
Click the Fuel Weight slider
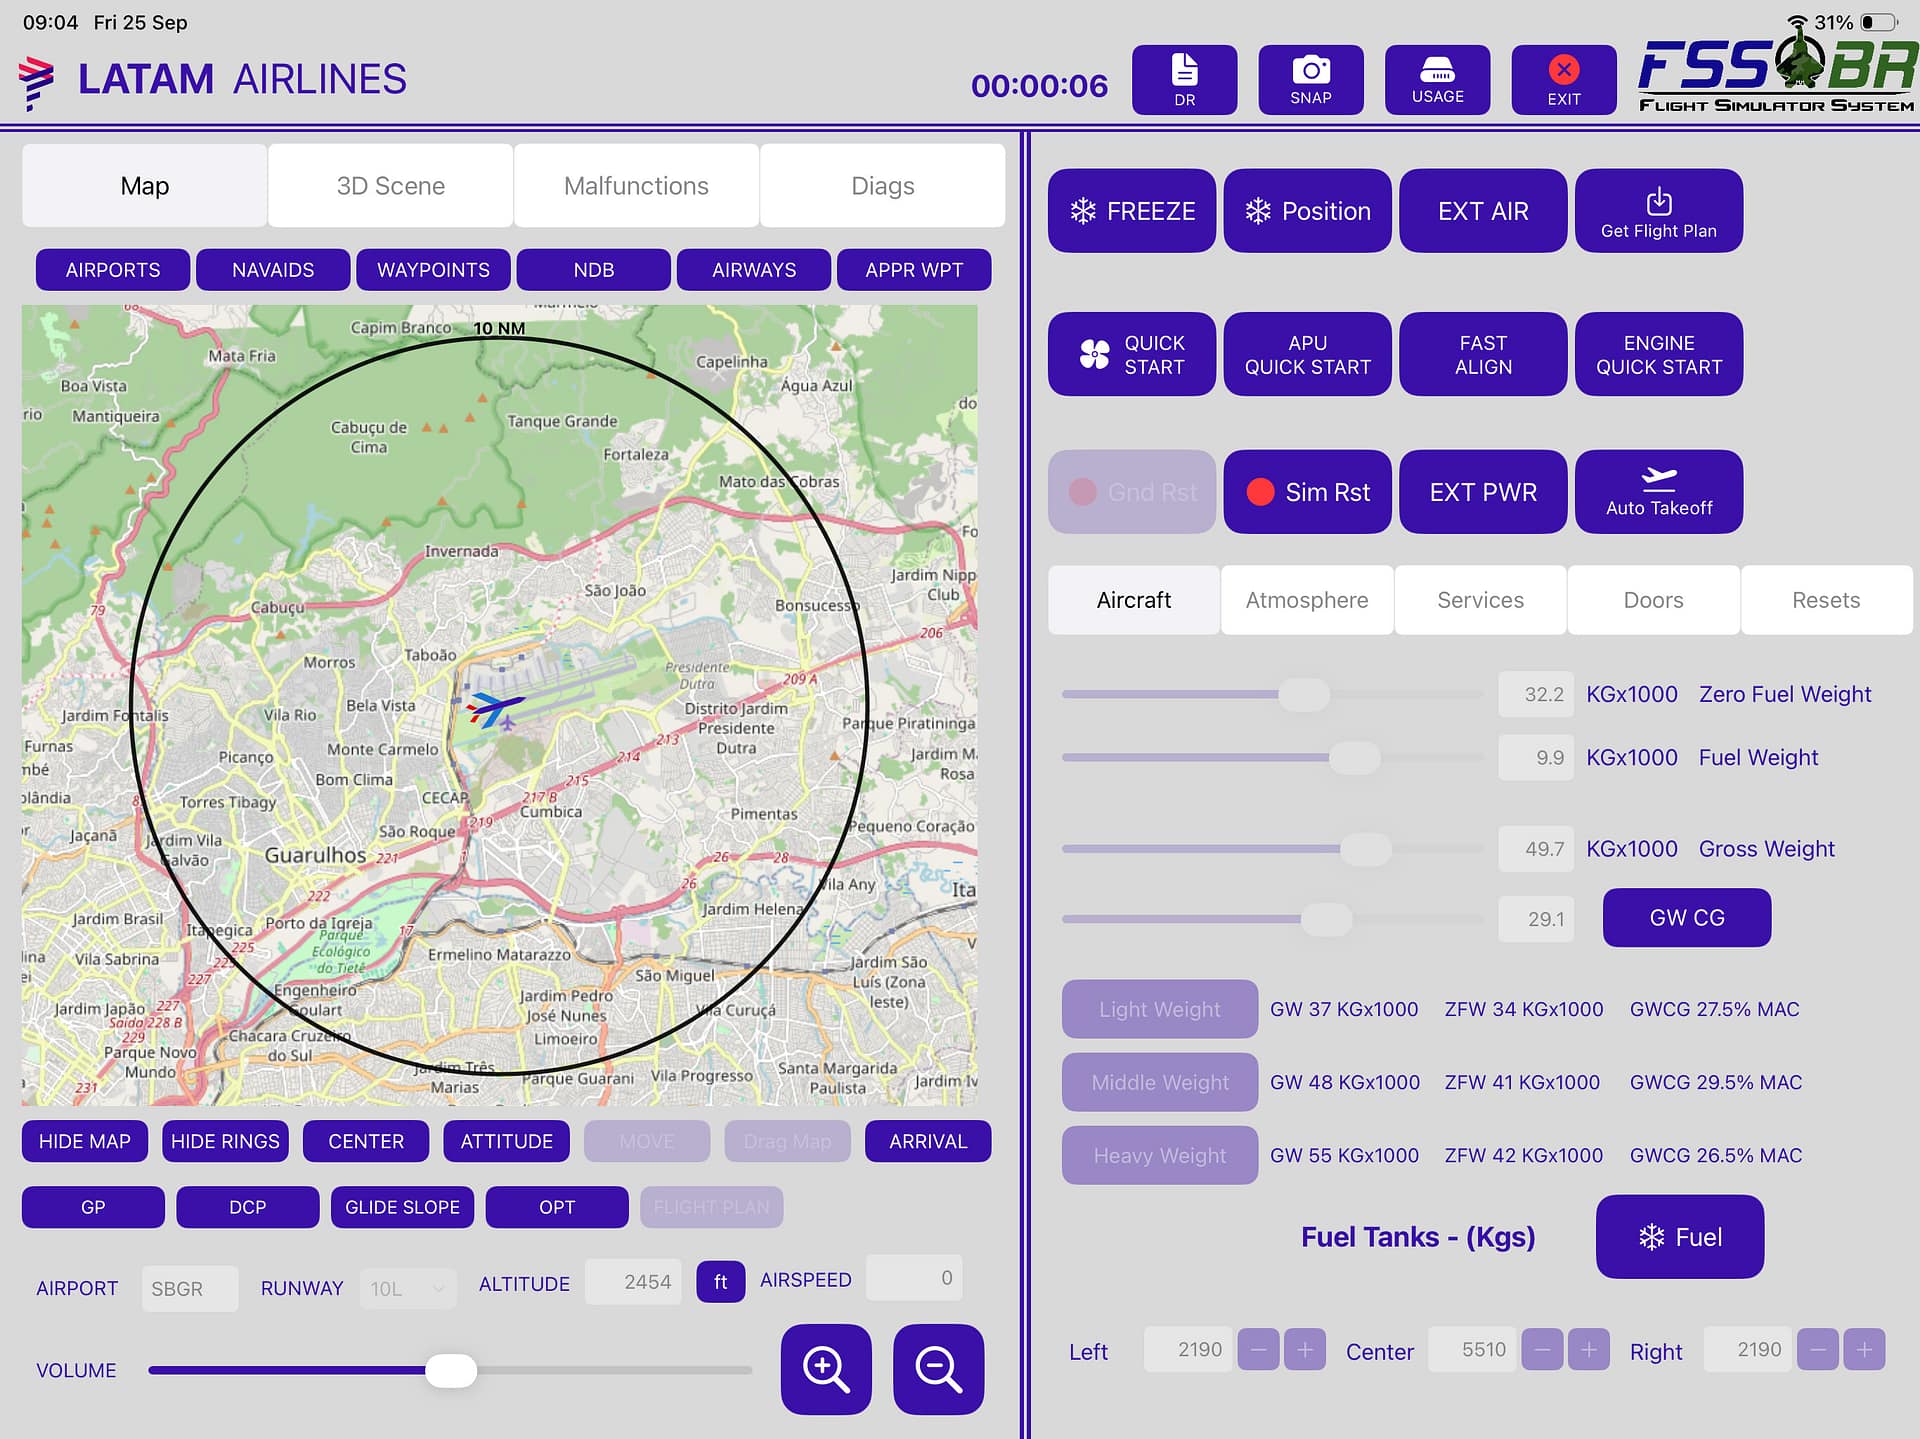click(x=1272, y=757)
